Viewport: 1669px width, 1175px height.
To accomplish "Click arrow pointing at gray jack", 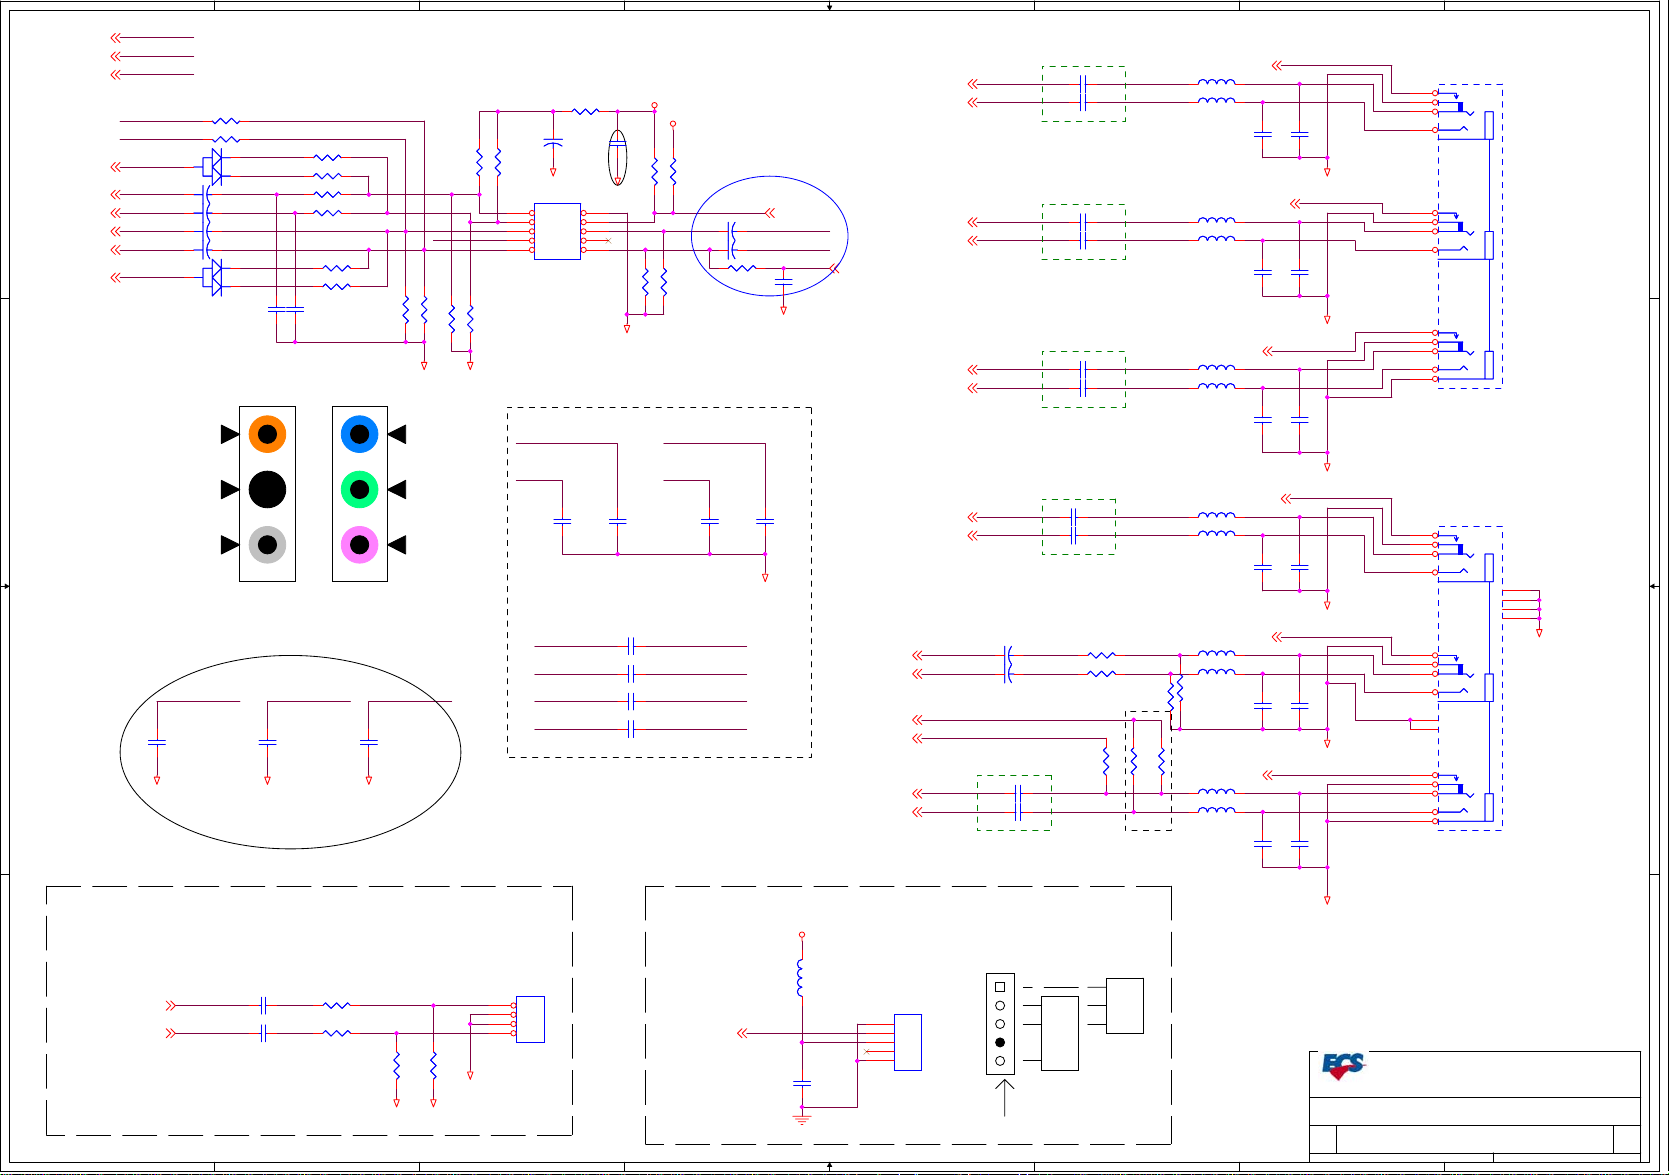I will pyautogui.click(x=230, y=545).
